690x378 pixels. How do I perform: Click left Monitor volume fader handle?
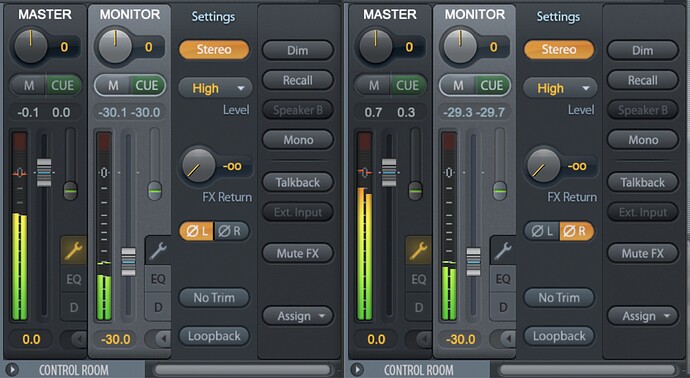click(x=128, y=262)
